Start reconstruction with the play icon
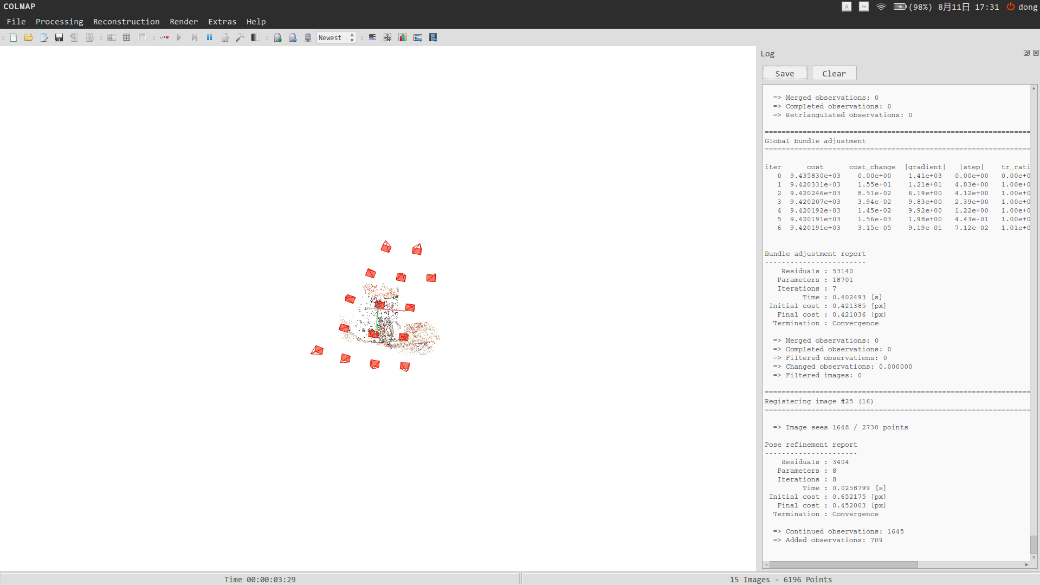 click(x=179, y=38)
